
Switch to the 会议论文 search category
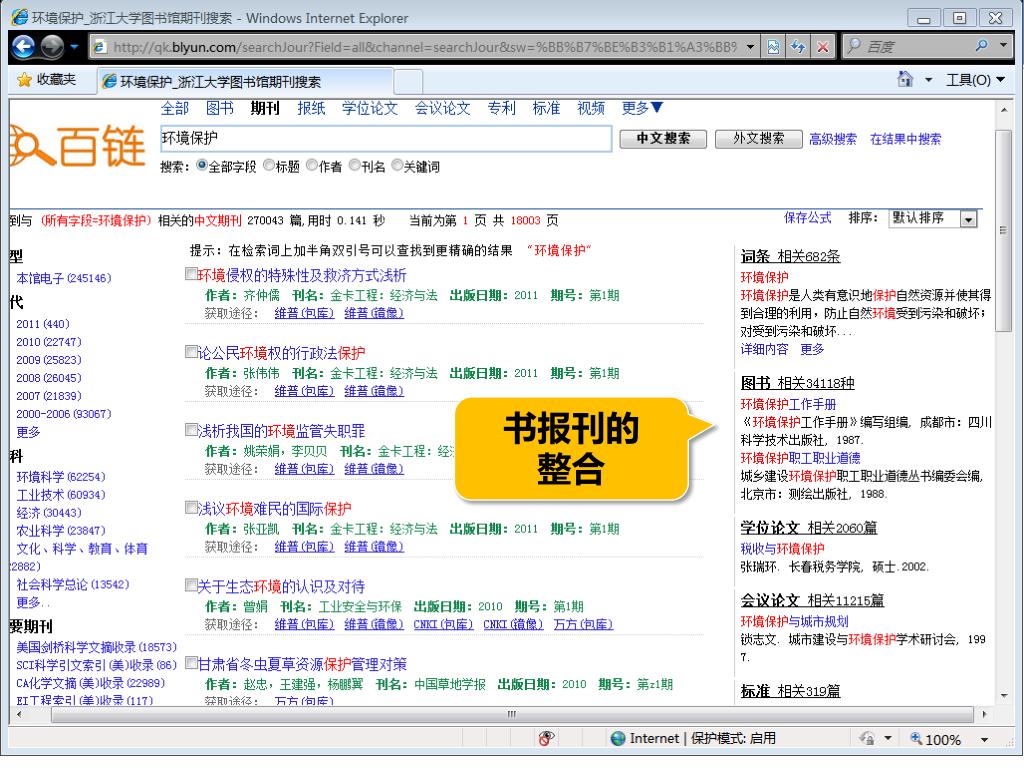click(442, 108)
